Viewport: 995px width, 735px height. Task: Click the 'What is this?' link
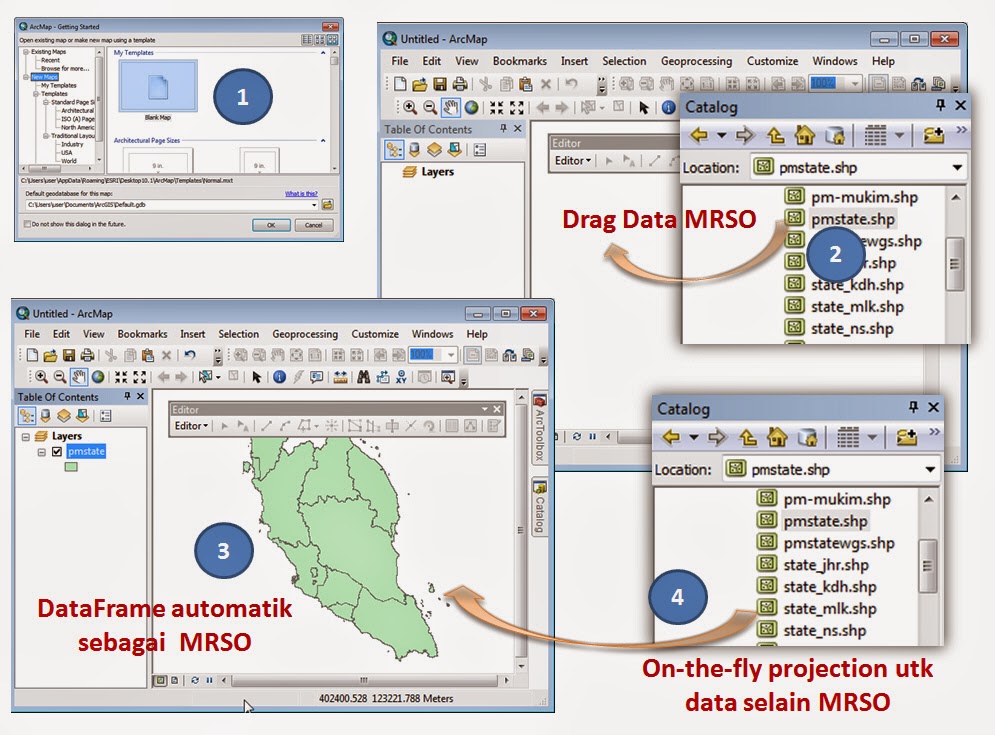coord(301,194)
